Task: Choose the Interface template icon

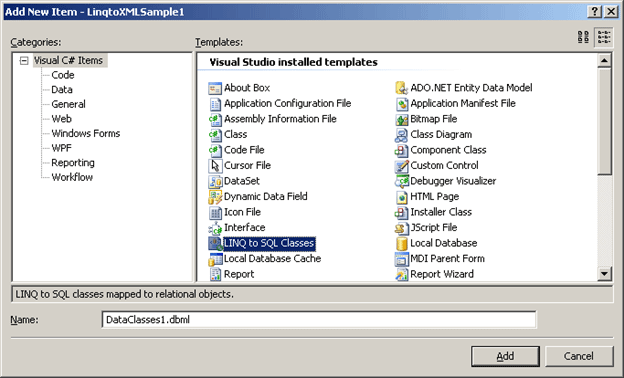Action: [x=215, y=228]
